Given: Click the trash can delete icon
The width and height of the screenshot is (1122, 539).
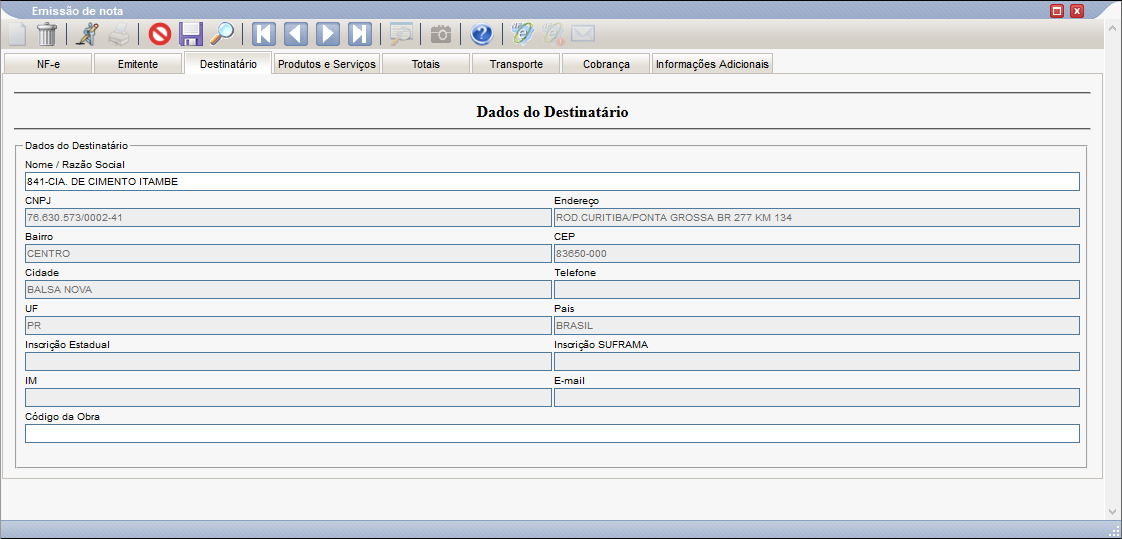Looking at the screenshot, I should click(x=47, y=34).
